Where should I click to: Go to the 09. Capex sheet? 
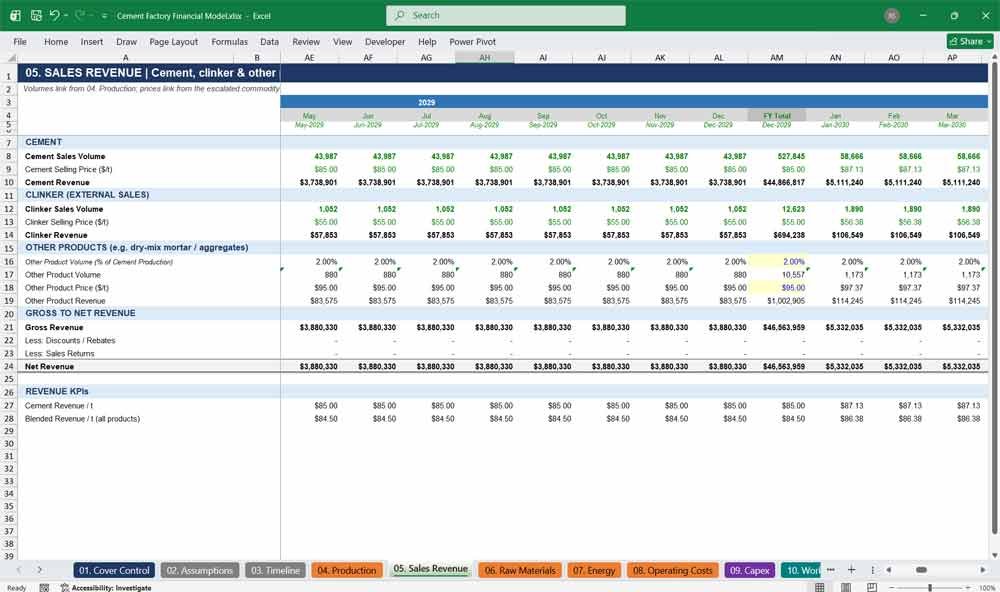tap(750, 570)
